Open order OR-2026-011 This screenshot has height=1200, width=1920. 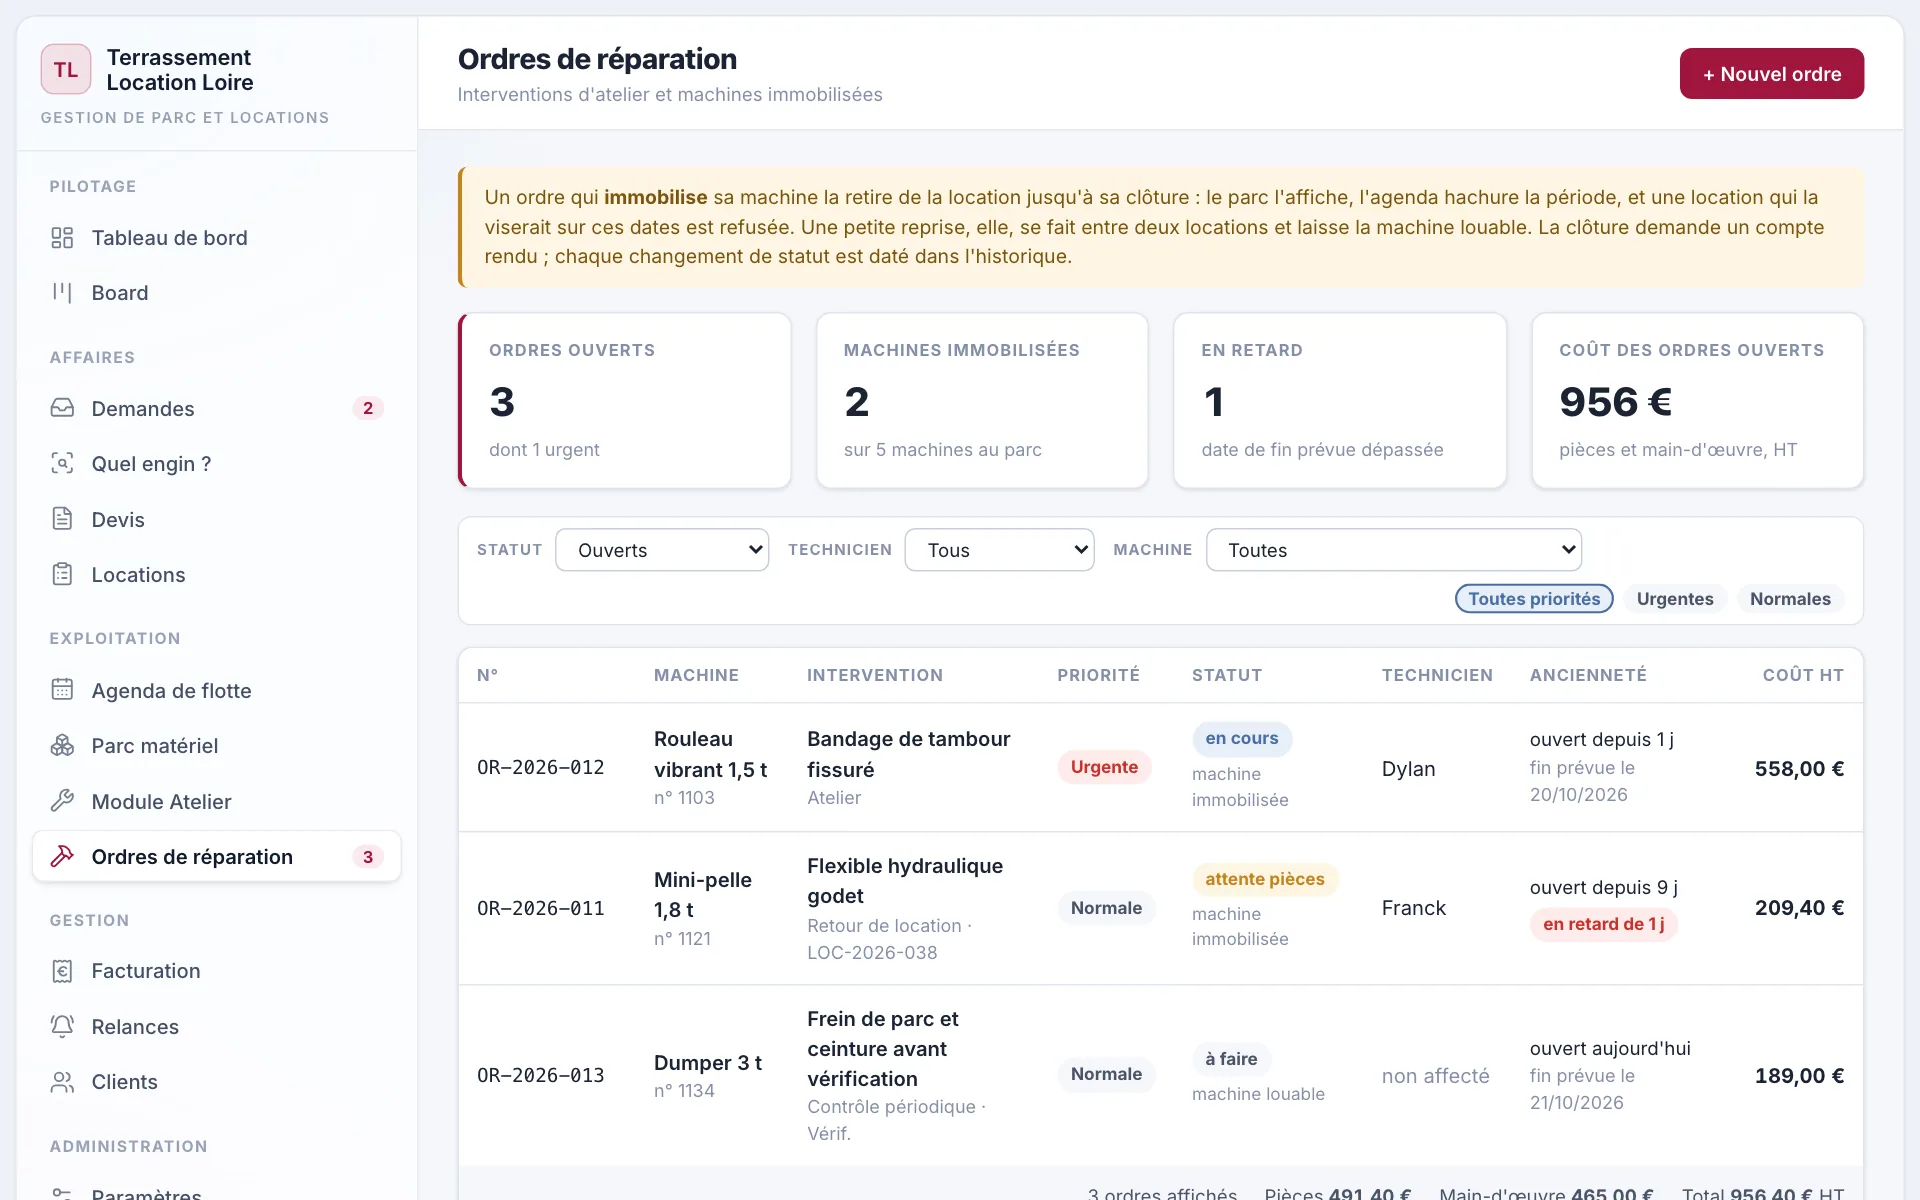pos(1160,908)
